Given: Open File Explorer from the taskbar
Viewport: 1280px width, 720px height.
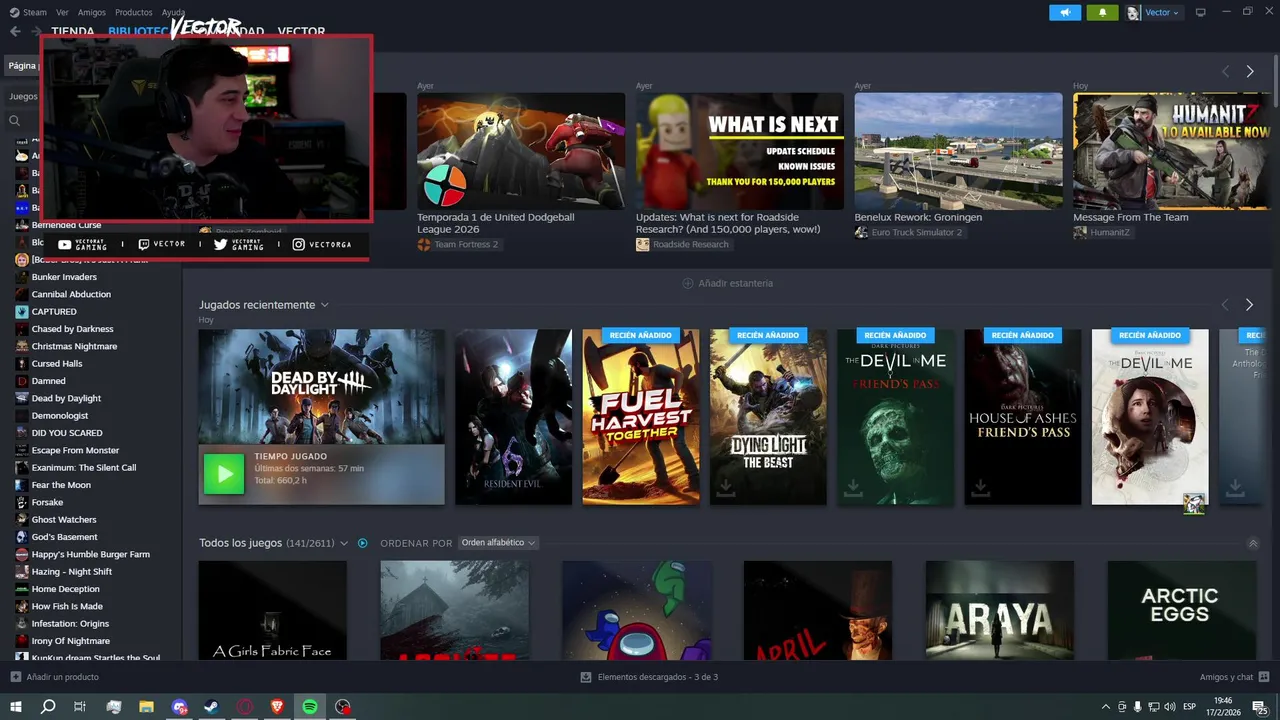Looking at the screenshot, I should click(x=146, y=707).
